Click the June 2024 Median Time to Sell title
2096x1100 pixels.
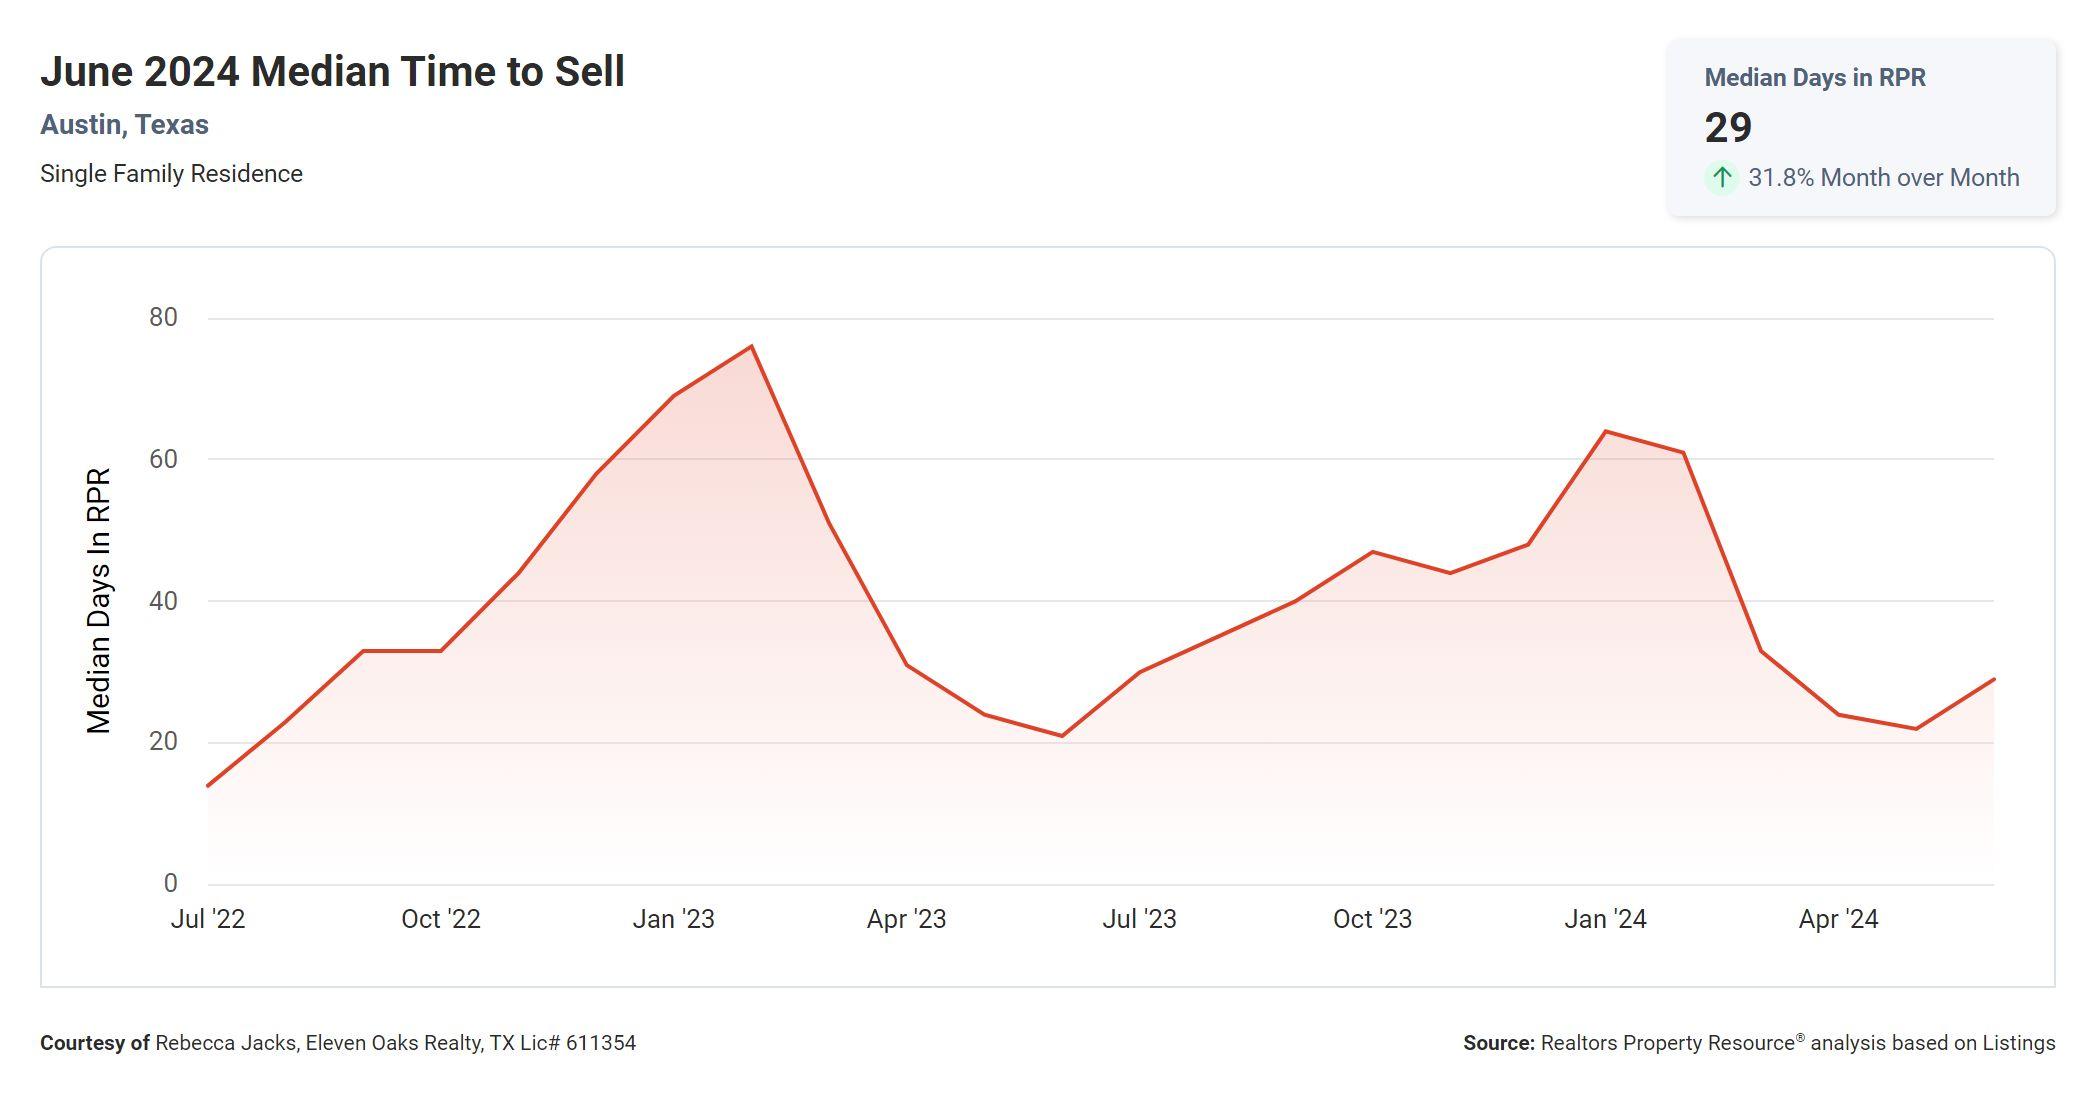point(332,72)
